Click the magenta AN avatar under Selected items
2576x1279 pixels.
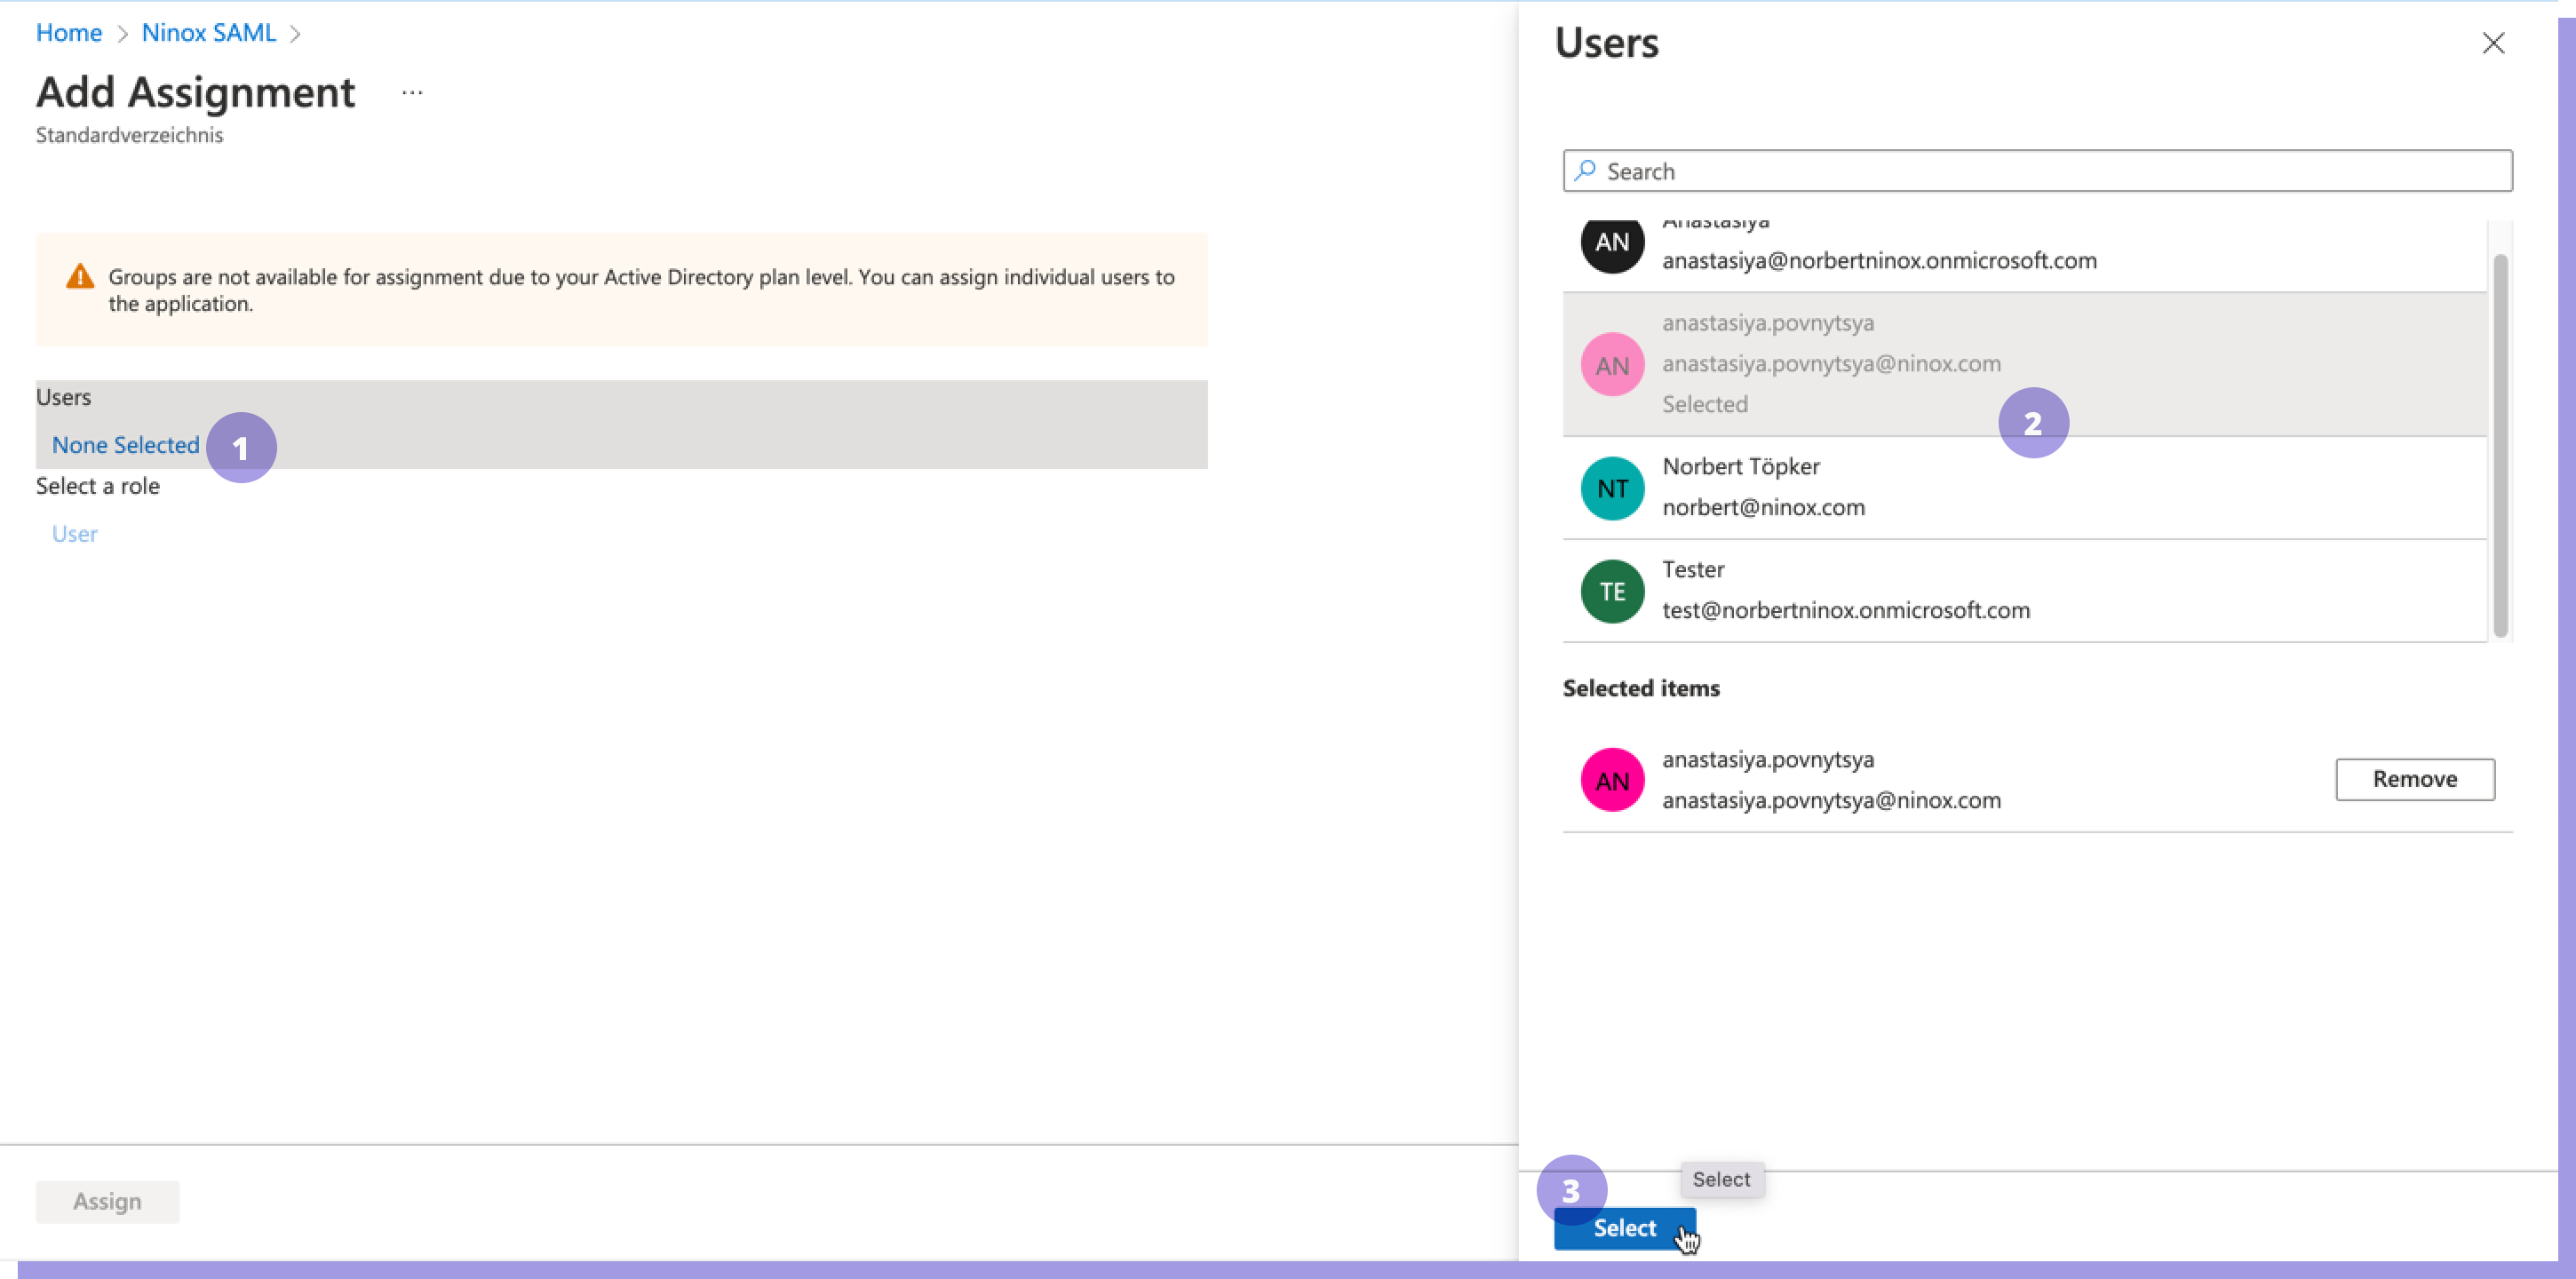click(x=1612, y=780)
